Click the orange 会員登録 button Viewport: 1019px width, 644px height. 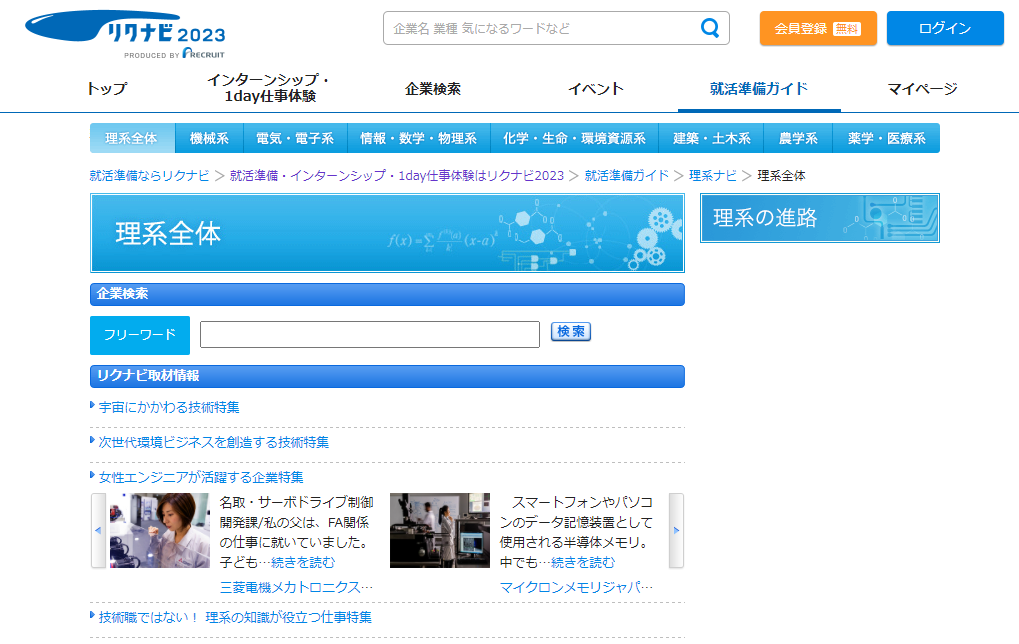tap(818, 28)
